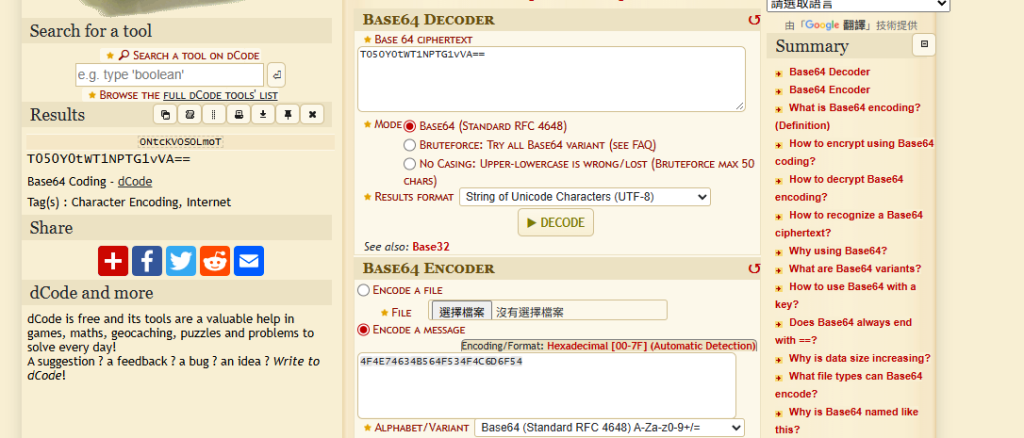Open 'What are Base64 variants?' link

855,268
